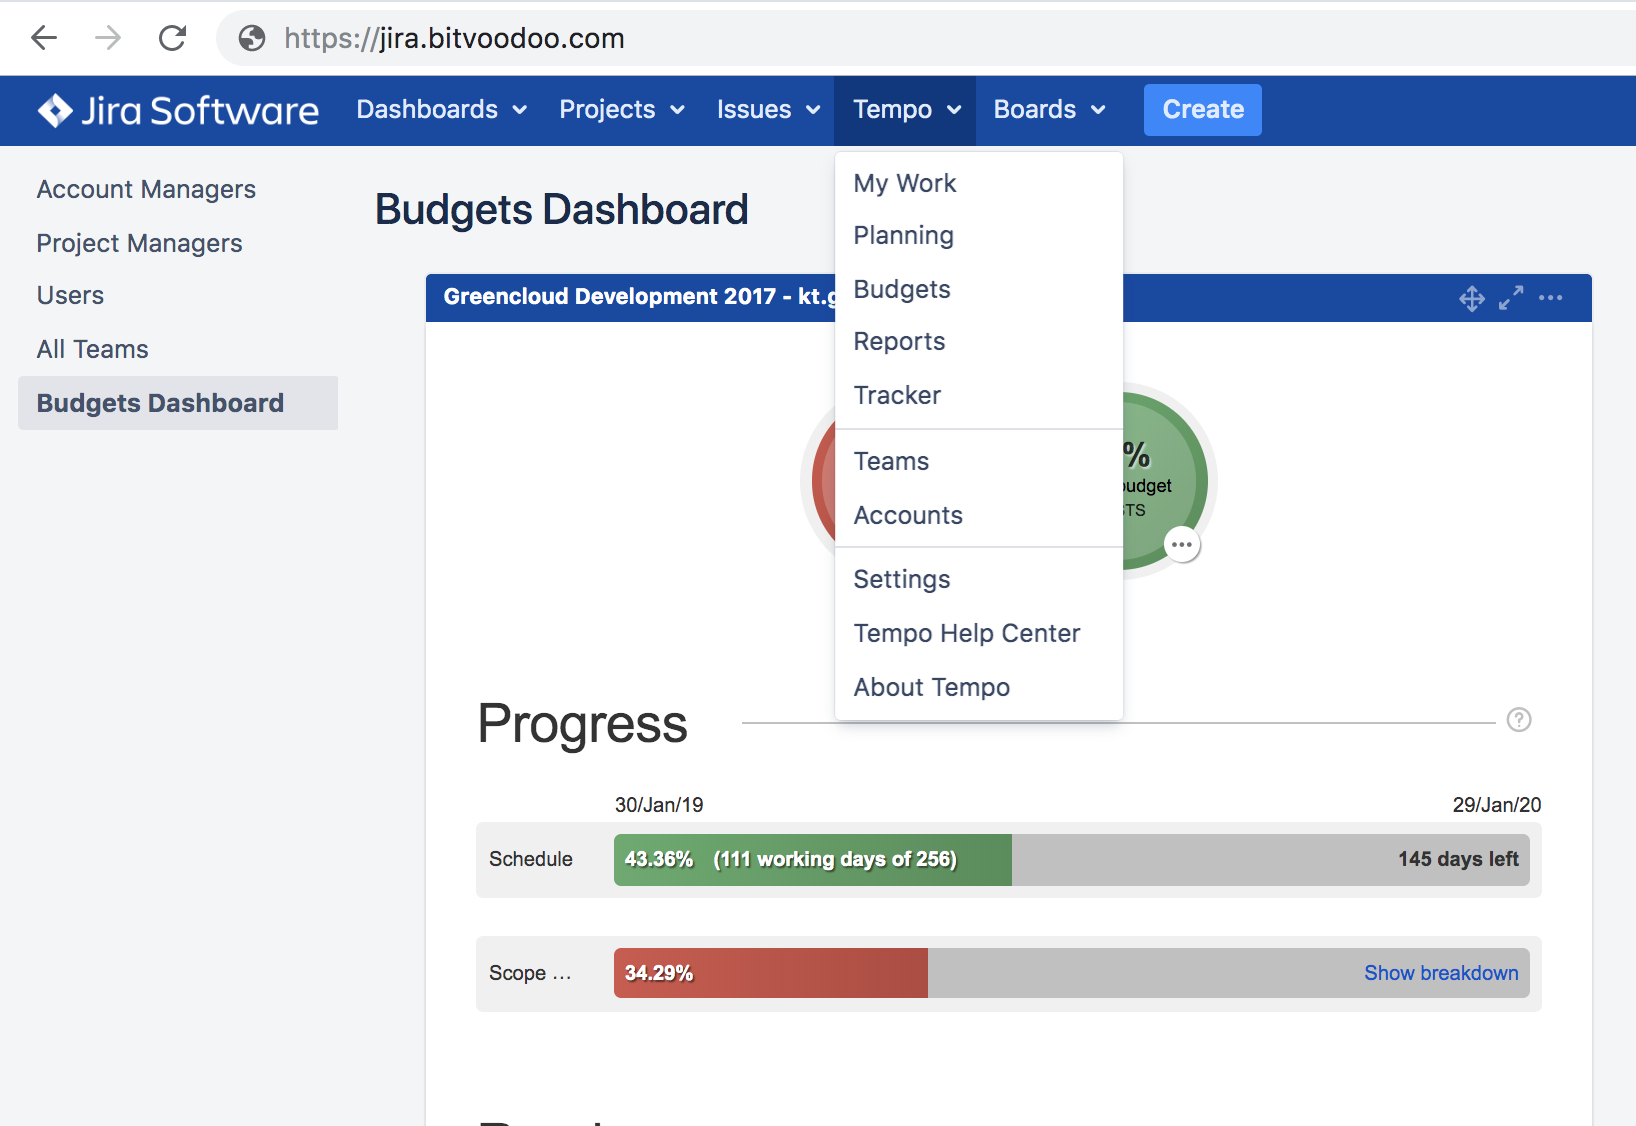Go to Users in sidebar
This screenshot has height=1126, width=1636.
point(70,296)
